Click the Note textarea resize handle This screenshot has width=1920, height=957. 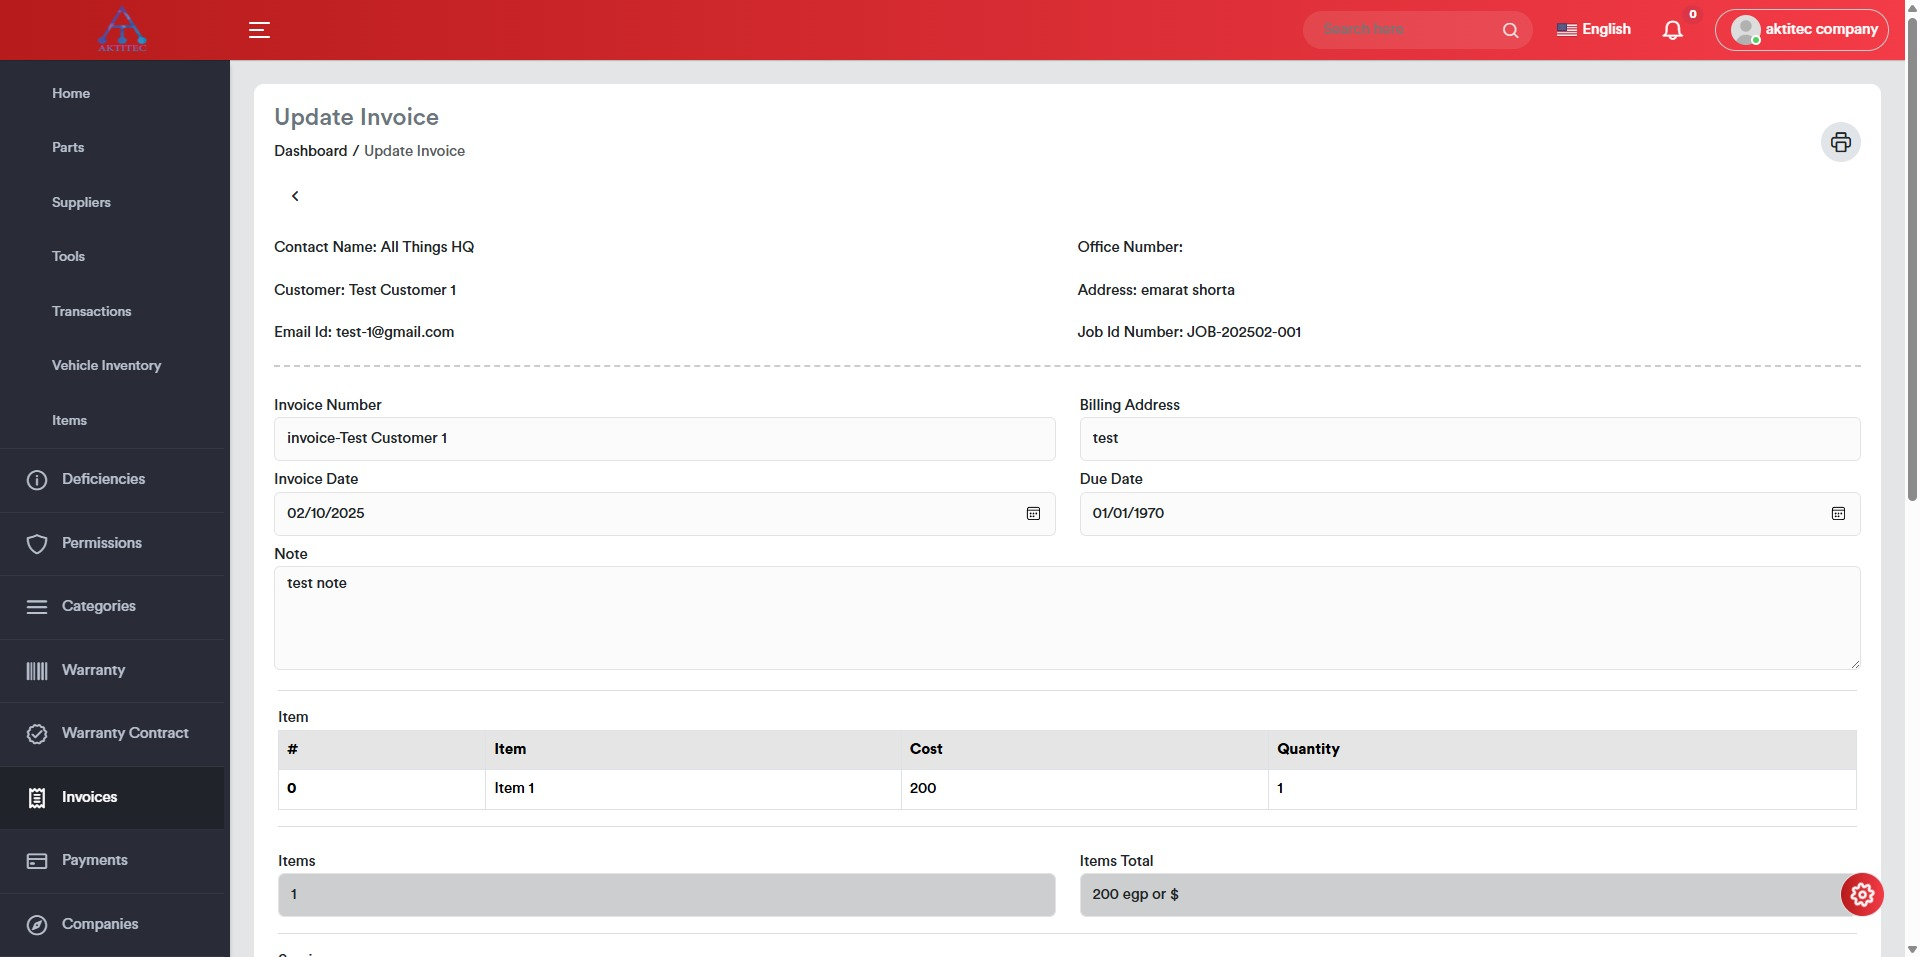point(1854,663)
